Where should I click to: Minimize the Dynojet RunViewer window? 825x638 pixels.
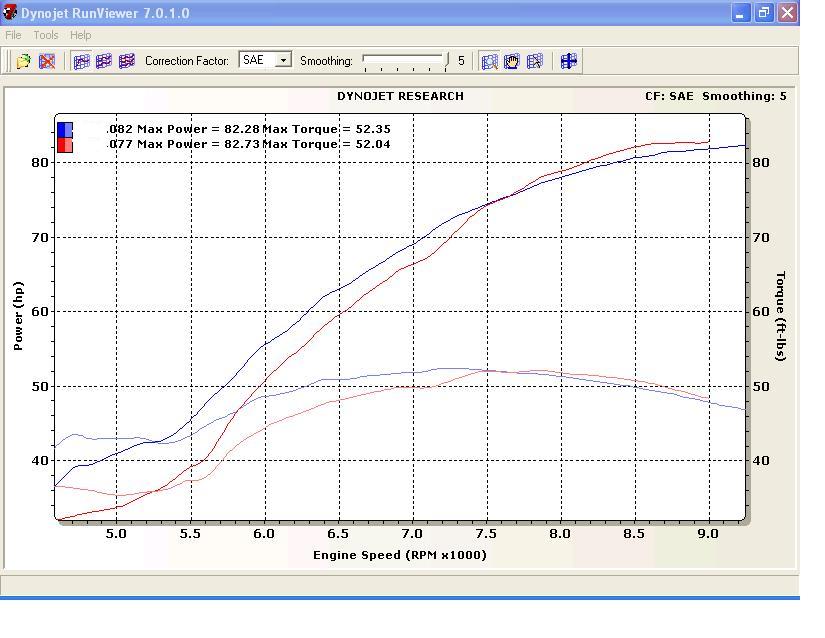[740, 13]
